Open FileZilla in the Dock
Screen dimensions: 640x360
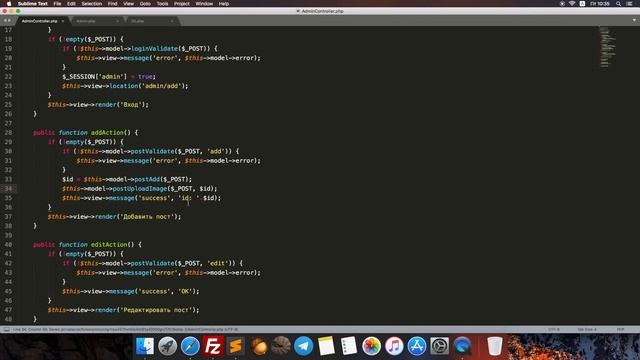[213, 346]
